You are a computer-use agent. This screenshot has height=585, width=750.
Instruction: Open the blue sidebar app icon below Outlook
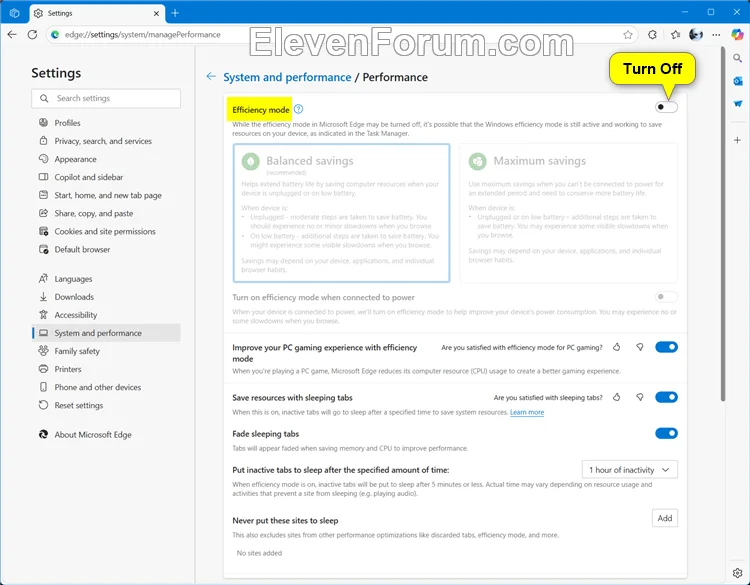coord(738,104)
